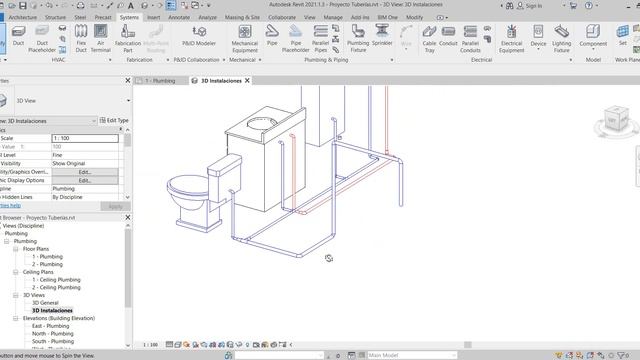Collapse the Elevations (Building Elevation) node
Viewport: 640px width, 360px height.
click(16, 318)
